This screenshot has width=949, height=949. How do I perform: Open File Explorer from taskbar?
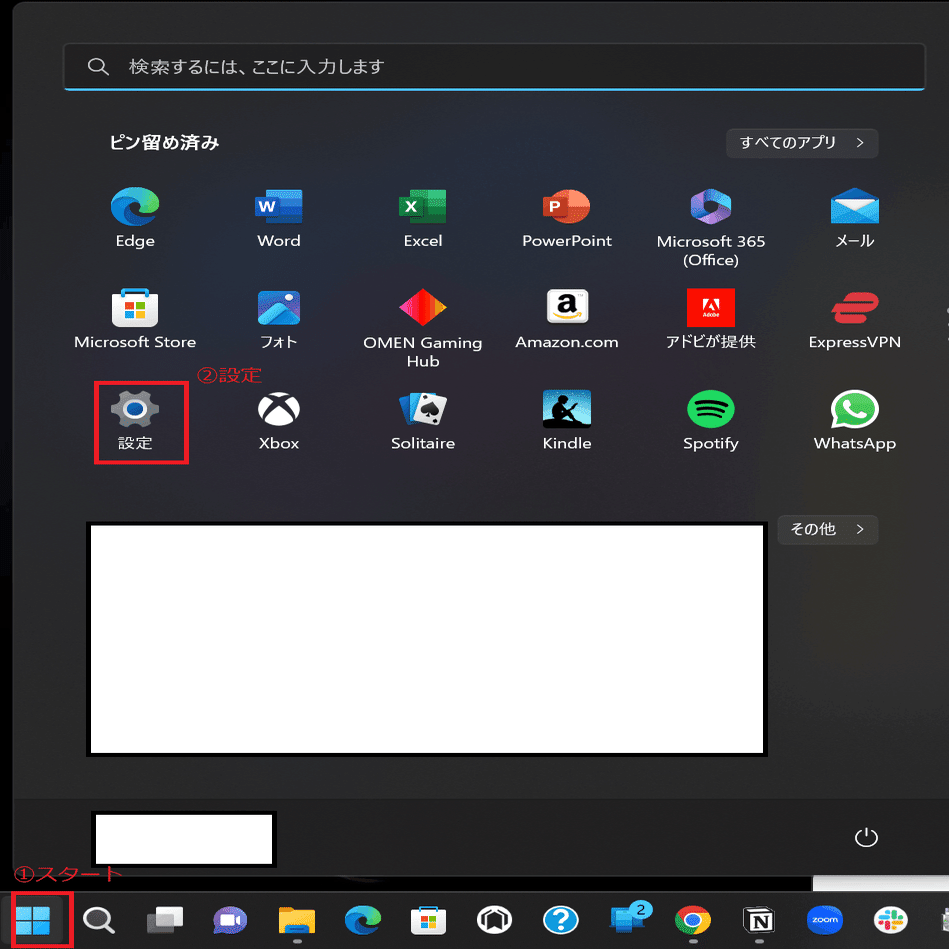tap(297, 921)
